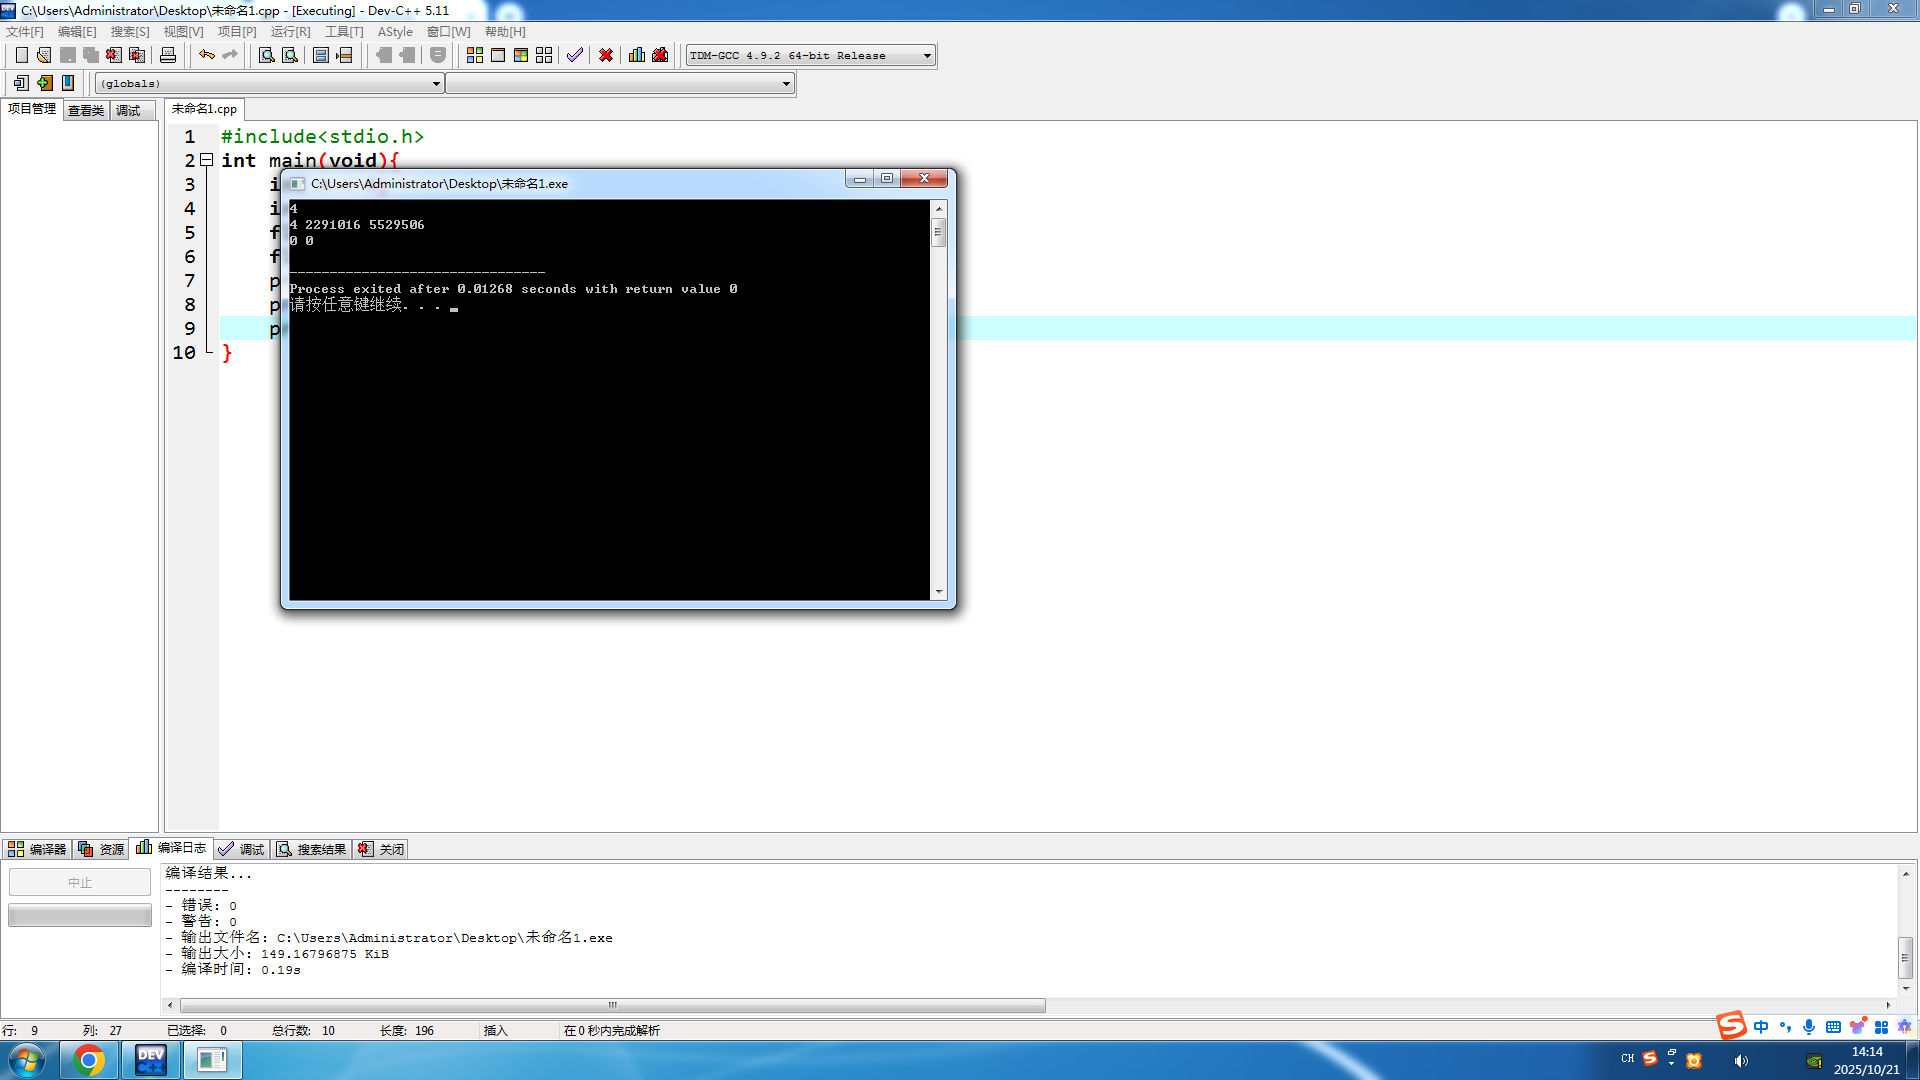The image size is (1920, 1080).
Task: Toggle Sogou Chinese/English input mode
Action: coord(1761,1027)
